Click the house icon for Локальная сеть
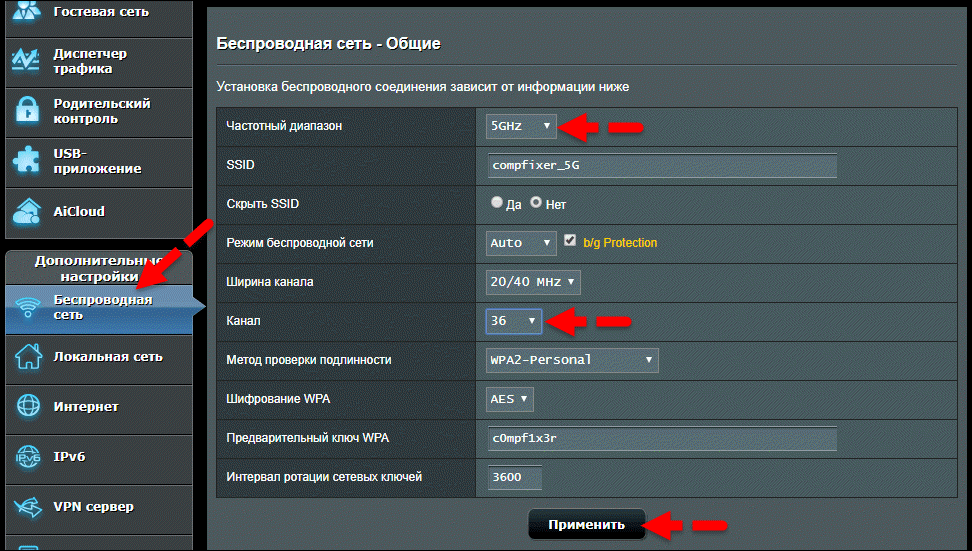This screenshot has height=551, width=972. coord(29,357)
